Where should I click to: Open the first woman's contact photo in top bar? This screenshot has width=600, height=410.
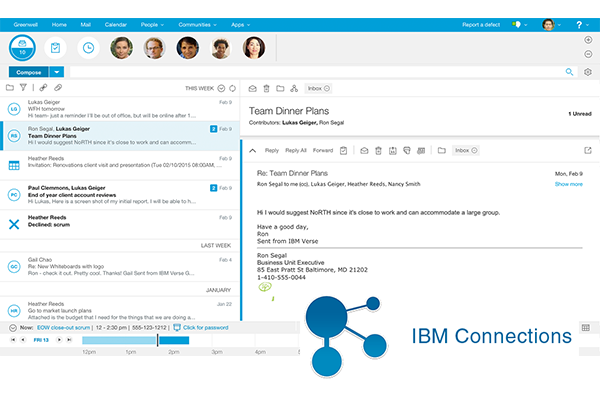[121, 48]
